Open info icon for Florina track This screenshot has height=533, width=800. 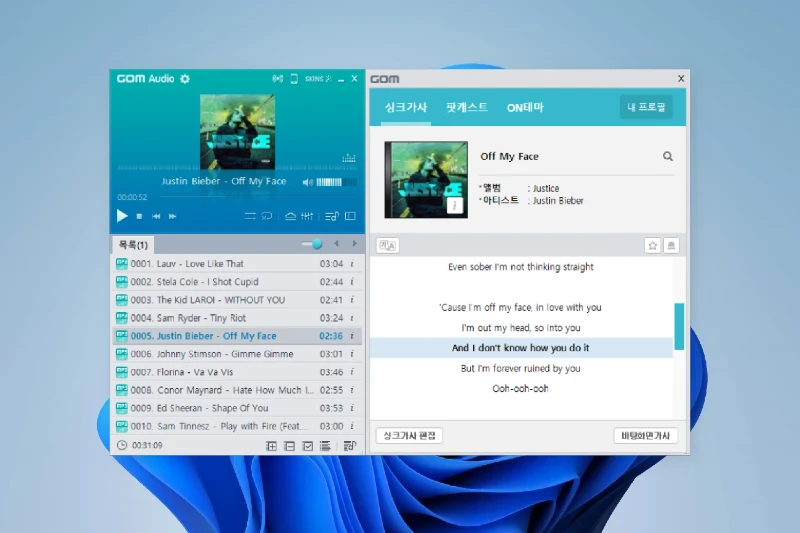click(352, 372)
